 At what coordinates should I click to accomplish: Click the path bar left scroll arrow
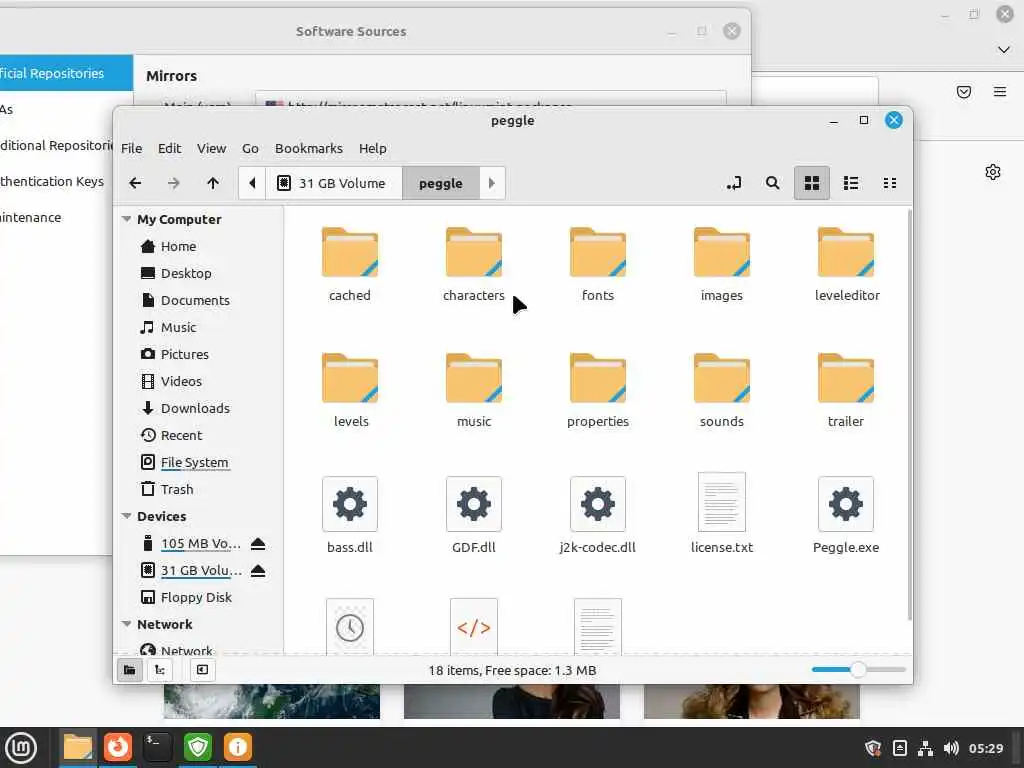coord(252,184)
